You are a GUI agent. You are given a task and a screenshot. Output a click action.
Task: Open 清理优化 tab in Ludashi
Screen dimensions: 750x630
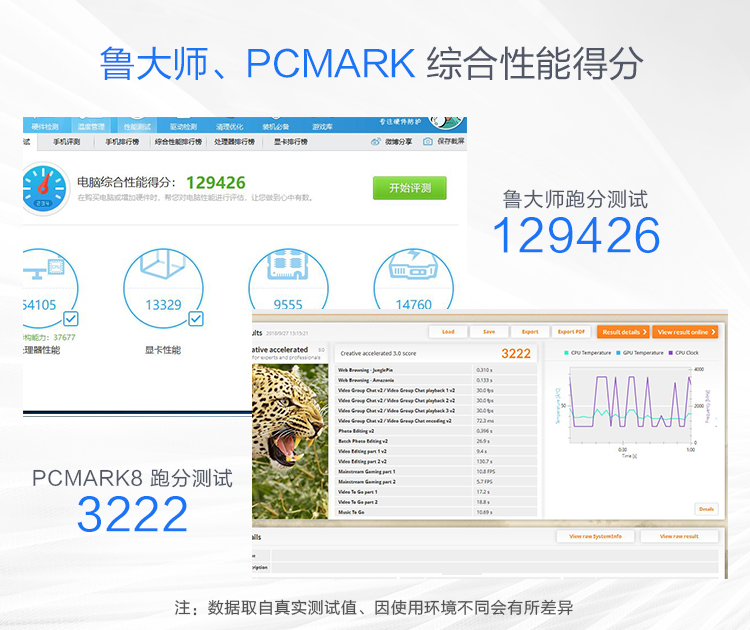coord(230,127)
